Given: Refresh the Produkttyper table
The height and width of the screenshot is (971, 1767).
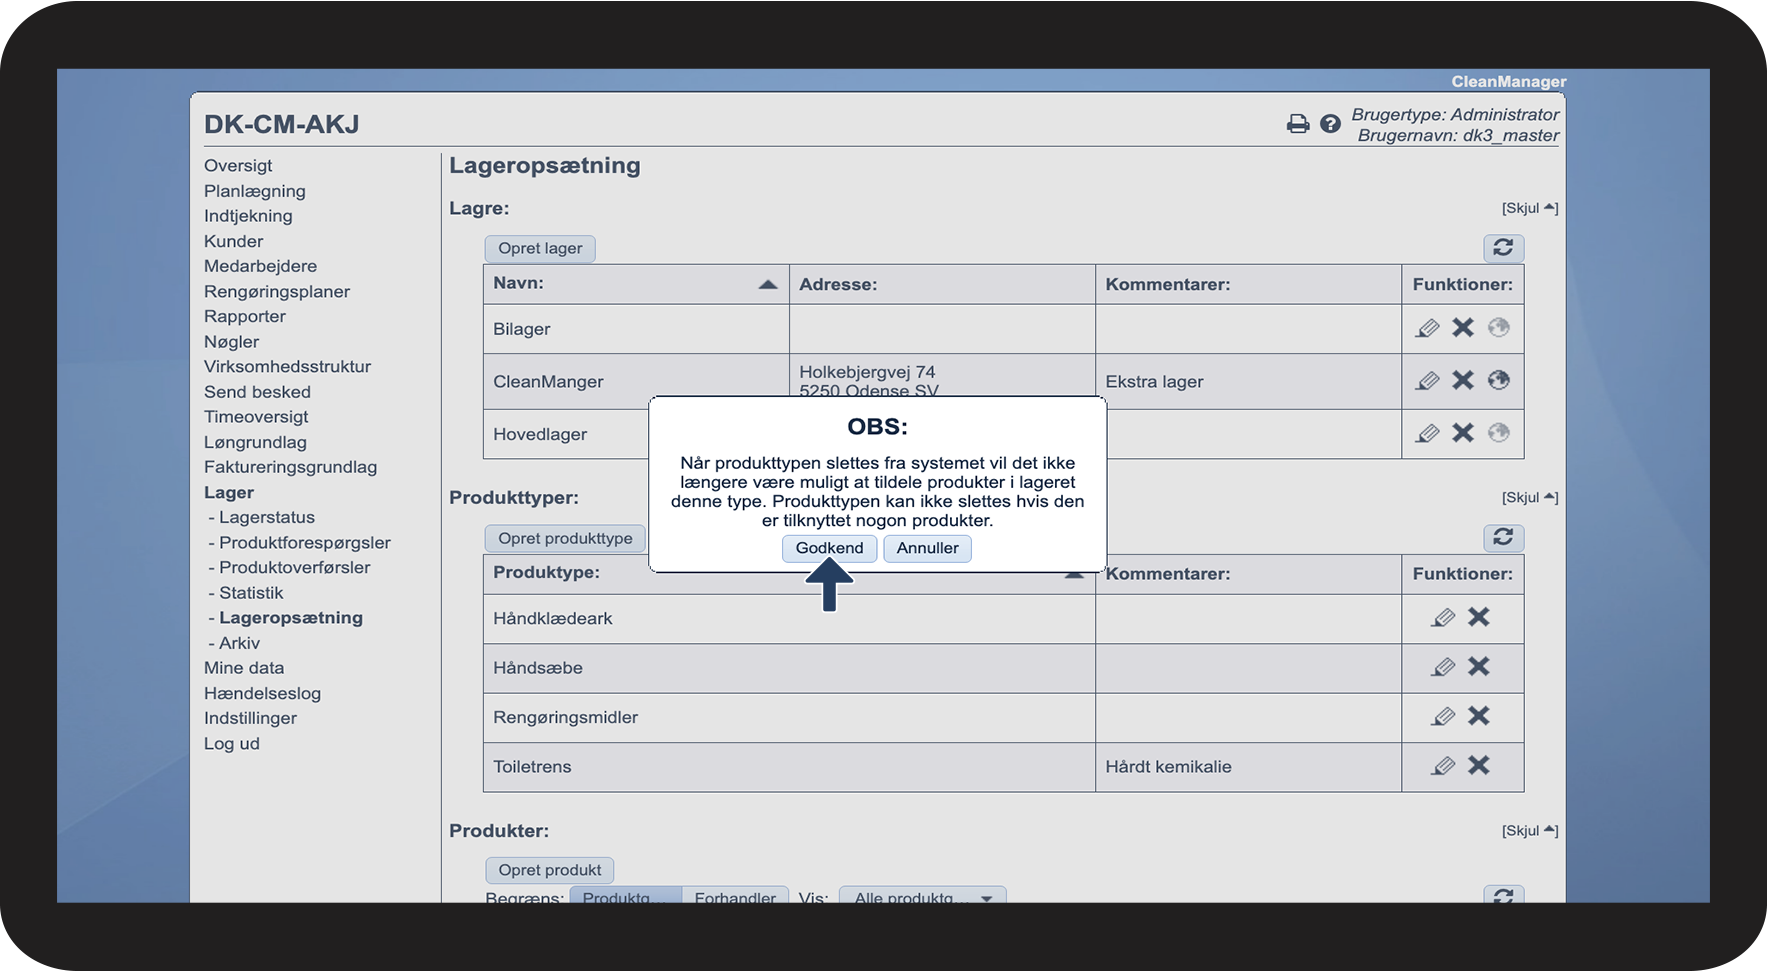Looking at the screenshot, I should [1503, 538].
